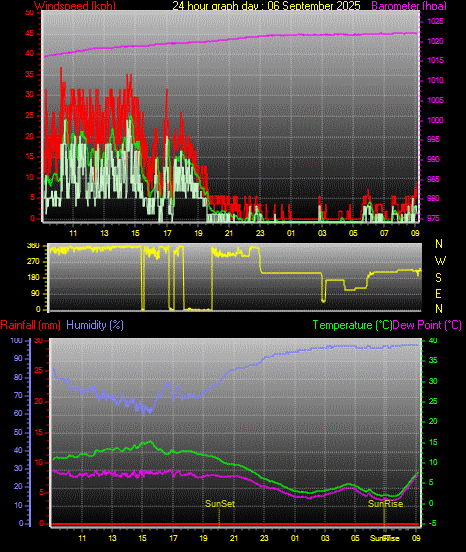Click the SunRise marker on the temperature graph
Viewport: 466px width, 552px height.
coord(385,503)
